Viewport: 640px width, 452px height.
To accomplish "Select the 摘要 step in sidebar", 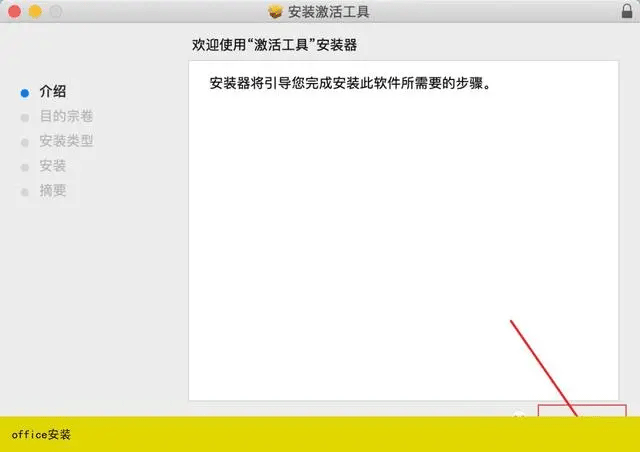I will pyautogui.click(x=53, y=192).
